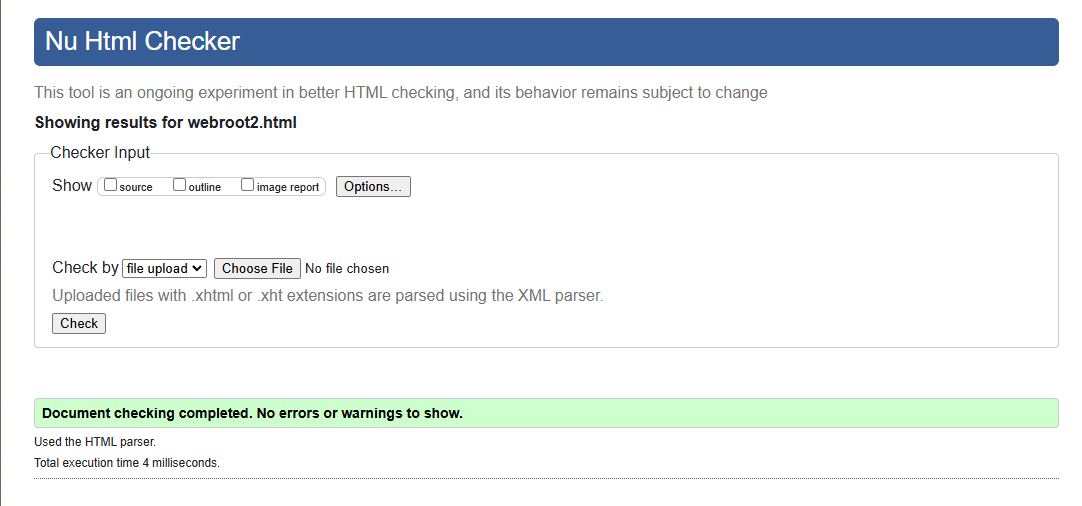Open the Options… button
This screenshot has height=506, width=1082.
coord(373,187)
